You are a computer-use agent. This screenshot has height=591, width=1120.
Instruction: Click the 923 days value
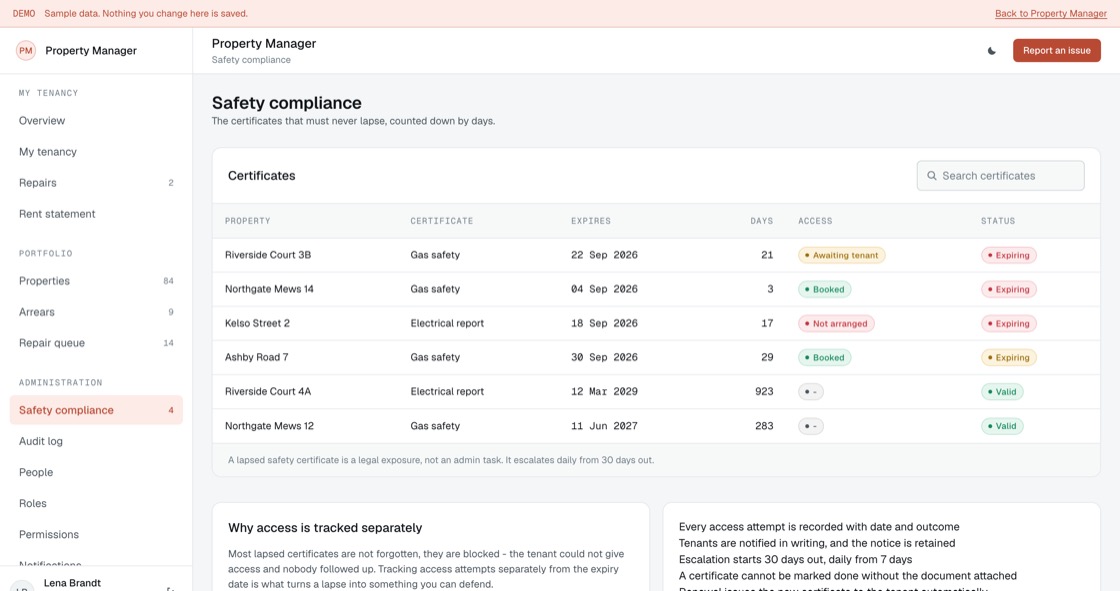(764, 392)
